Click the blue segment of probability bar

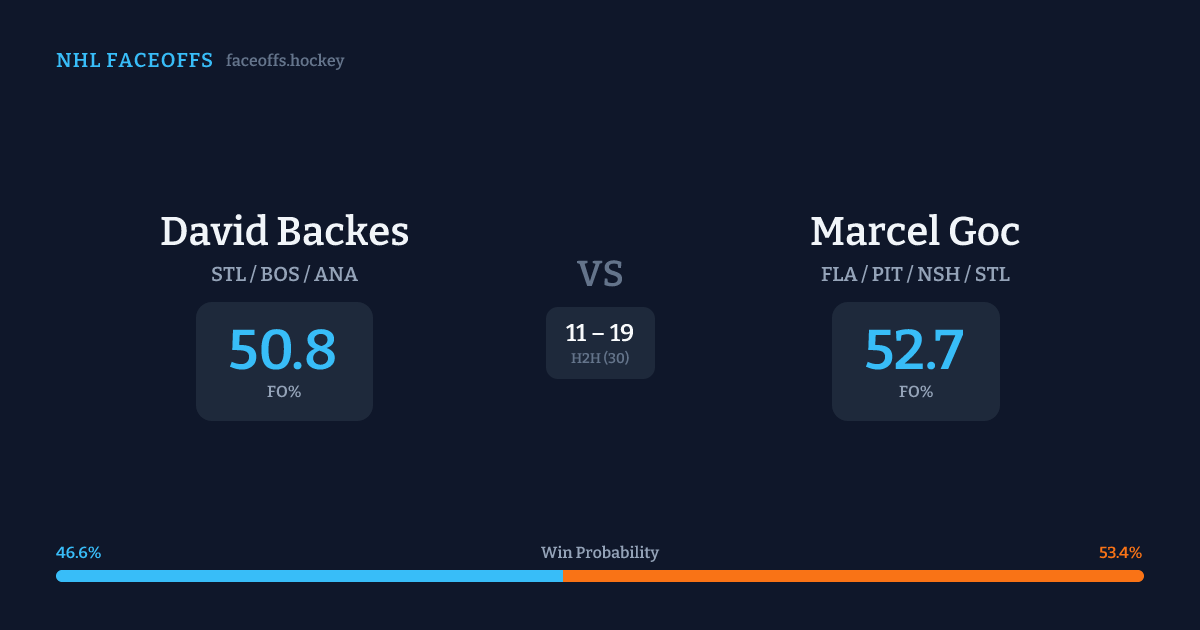310,576
